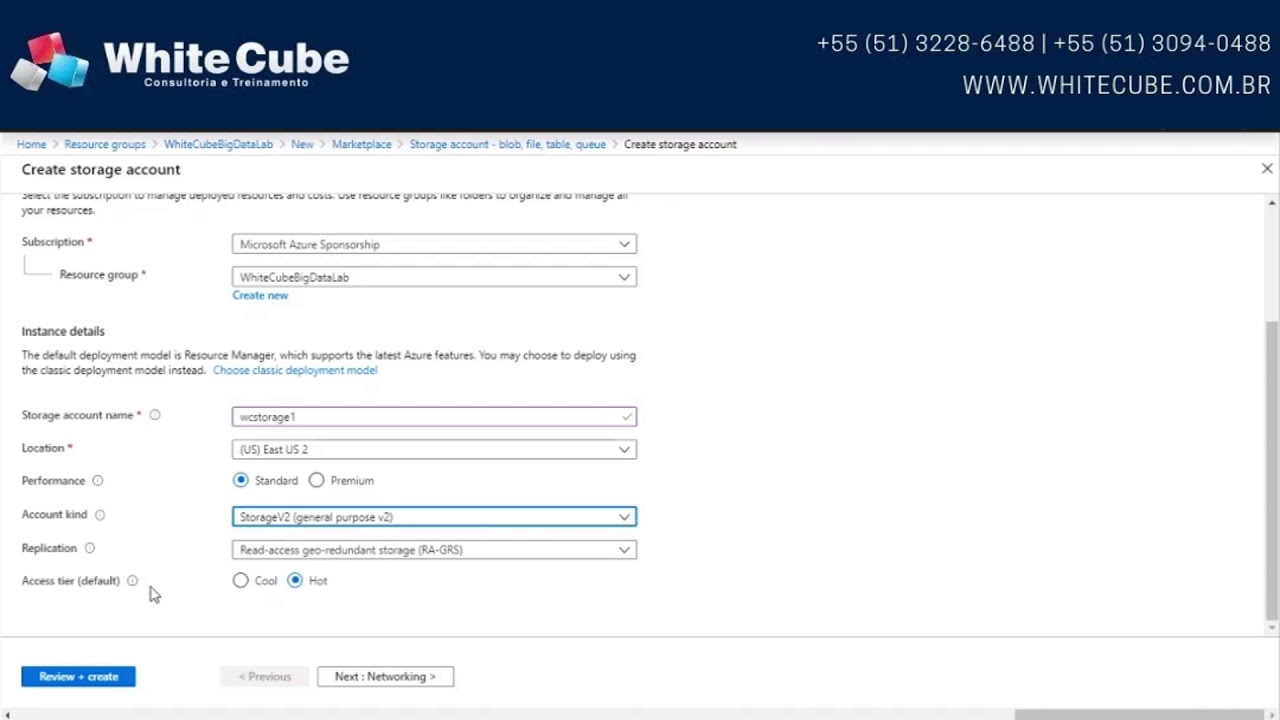Close the Create storage account blade
This screenshot has width=1280, height=720.
point(1267,169)
